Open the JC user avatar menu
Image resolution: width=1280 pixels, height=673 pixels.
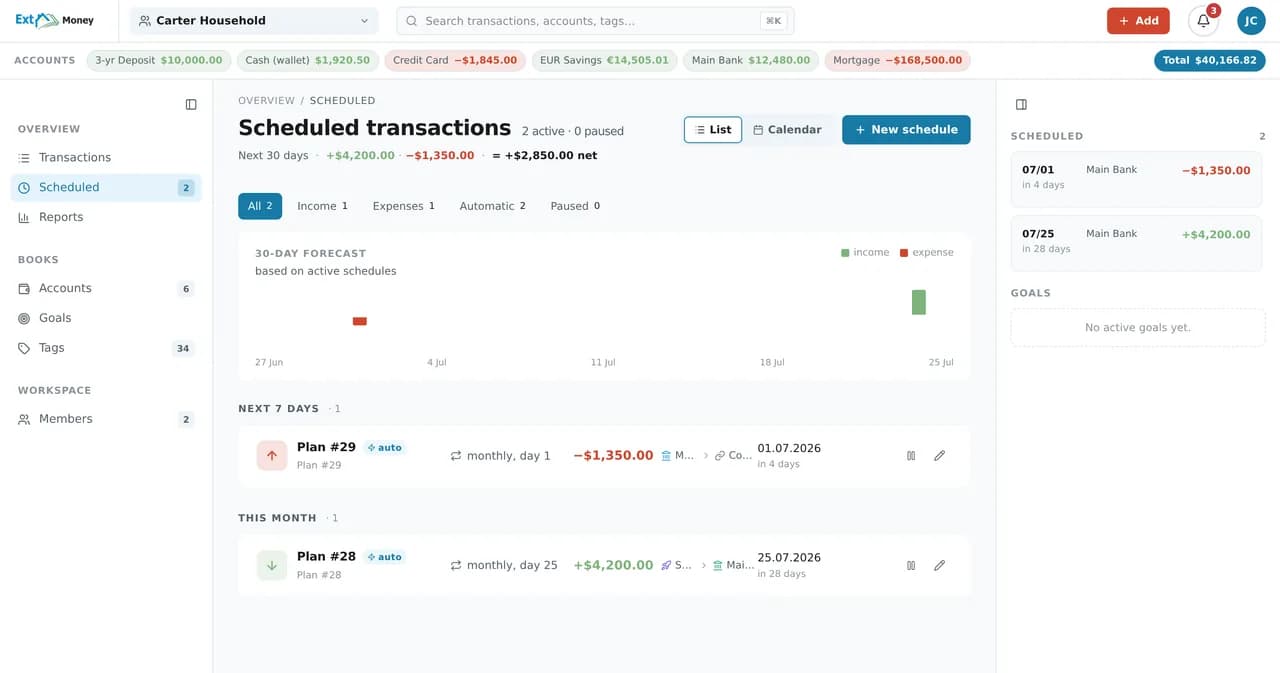click(x=1251, y=21)
